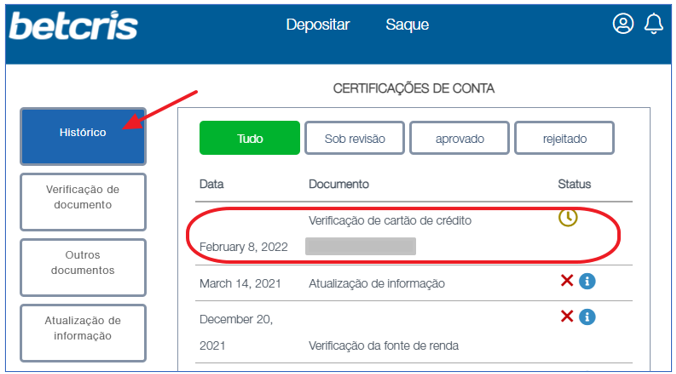Open Outros documentos section

coord(83,267)
